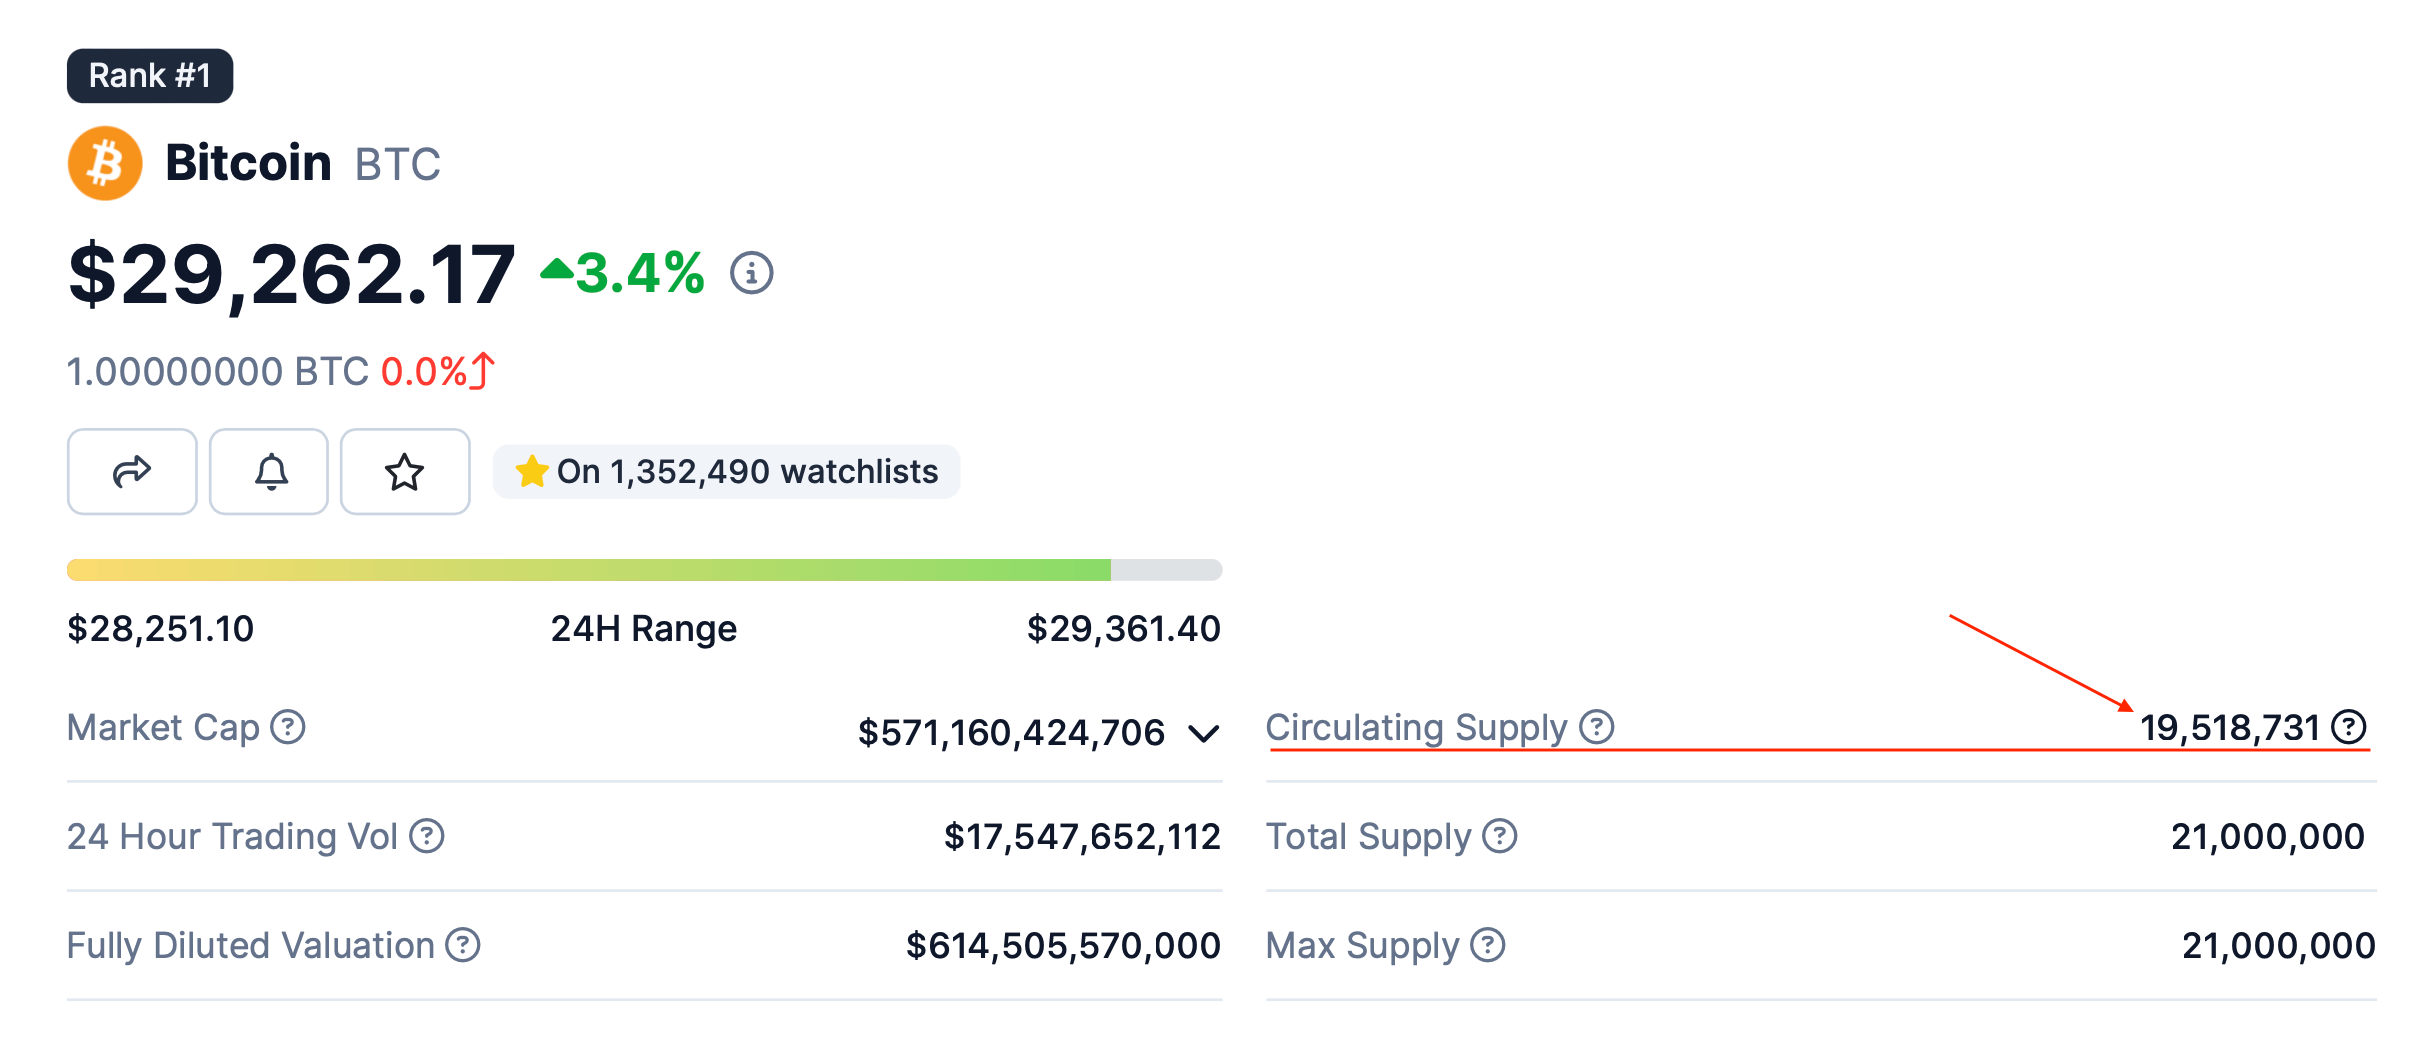Open Market Cap help question icon

click(x=288, y=727)
